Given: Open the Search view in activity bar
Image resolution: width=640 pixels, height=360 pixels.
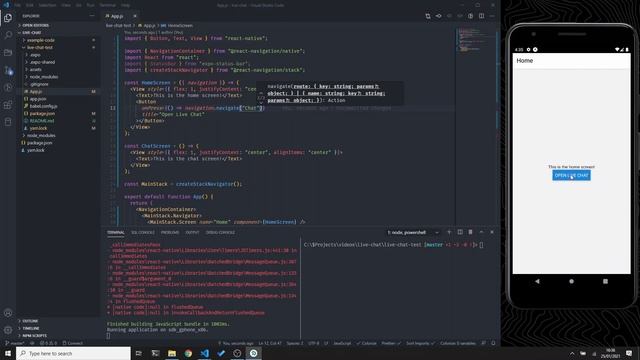Looking at the screenshot, I should (x=8, y=35).
